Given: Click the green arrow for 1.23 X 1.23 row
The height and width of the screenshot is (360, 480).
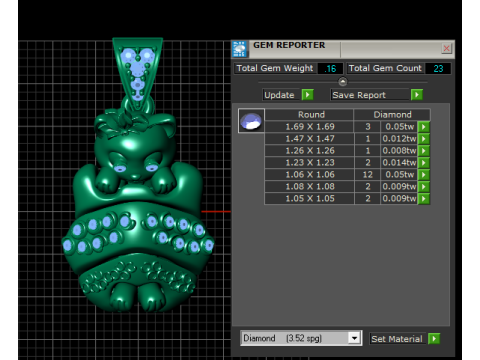Looking at the screenshot, I should coord(424,163).
